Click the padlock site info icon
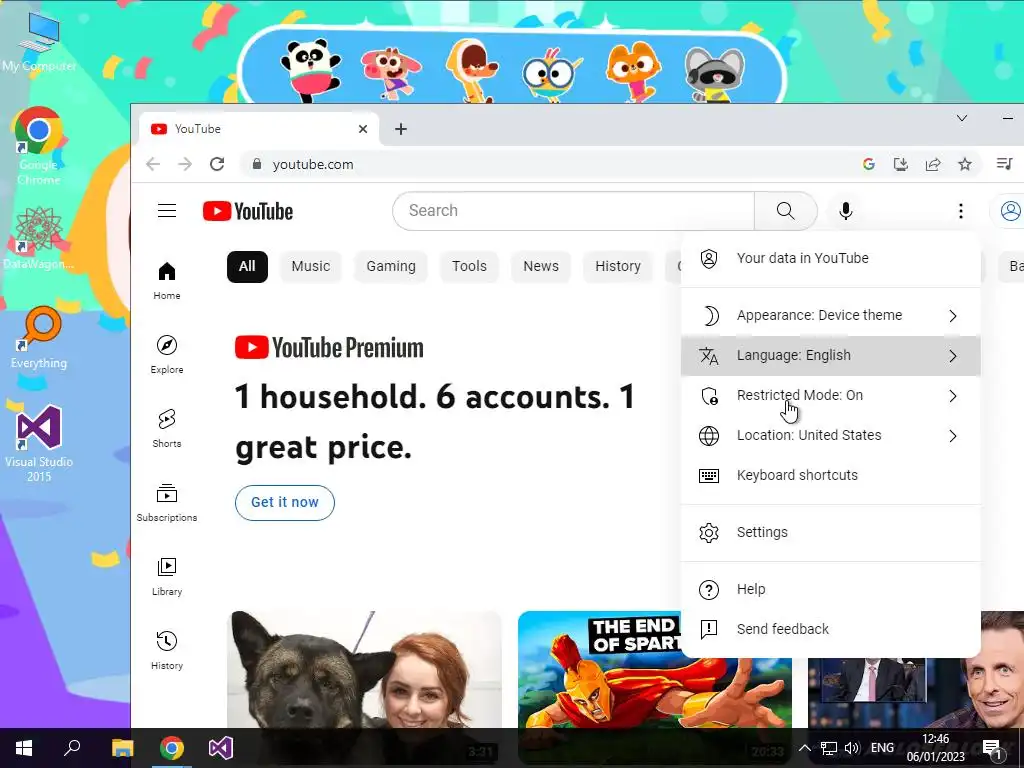 (x=257, y=164)
